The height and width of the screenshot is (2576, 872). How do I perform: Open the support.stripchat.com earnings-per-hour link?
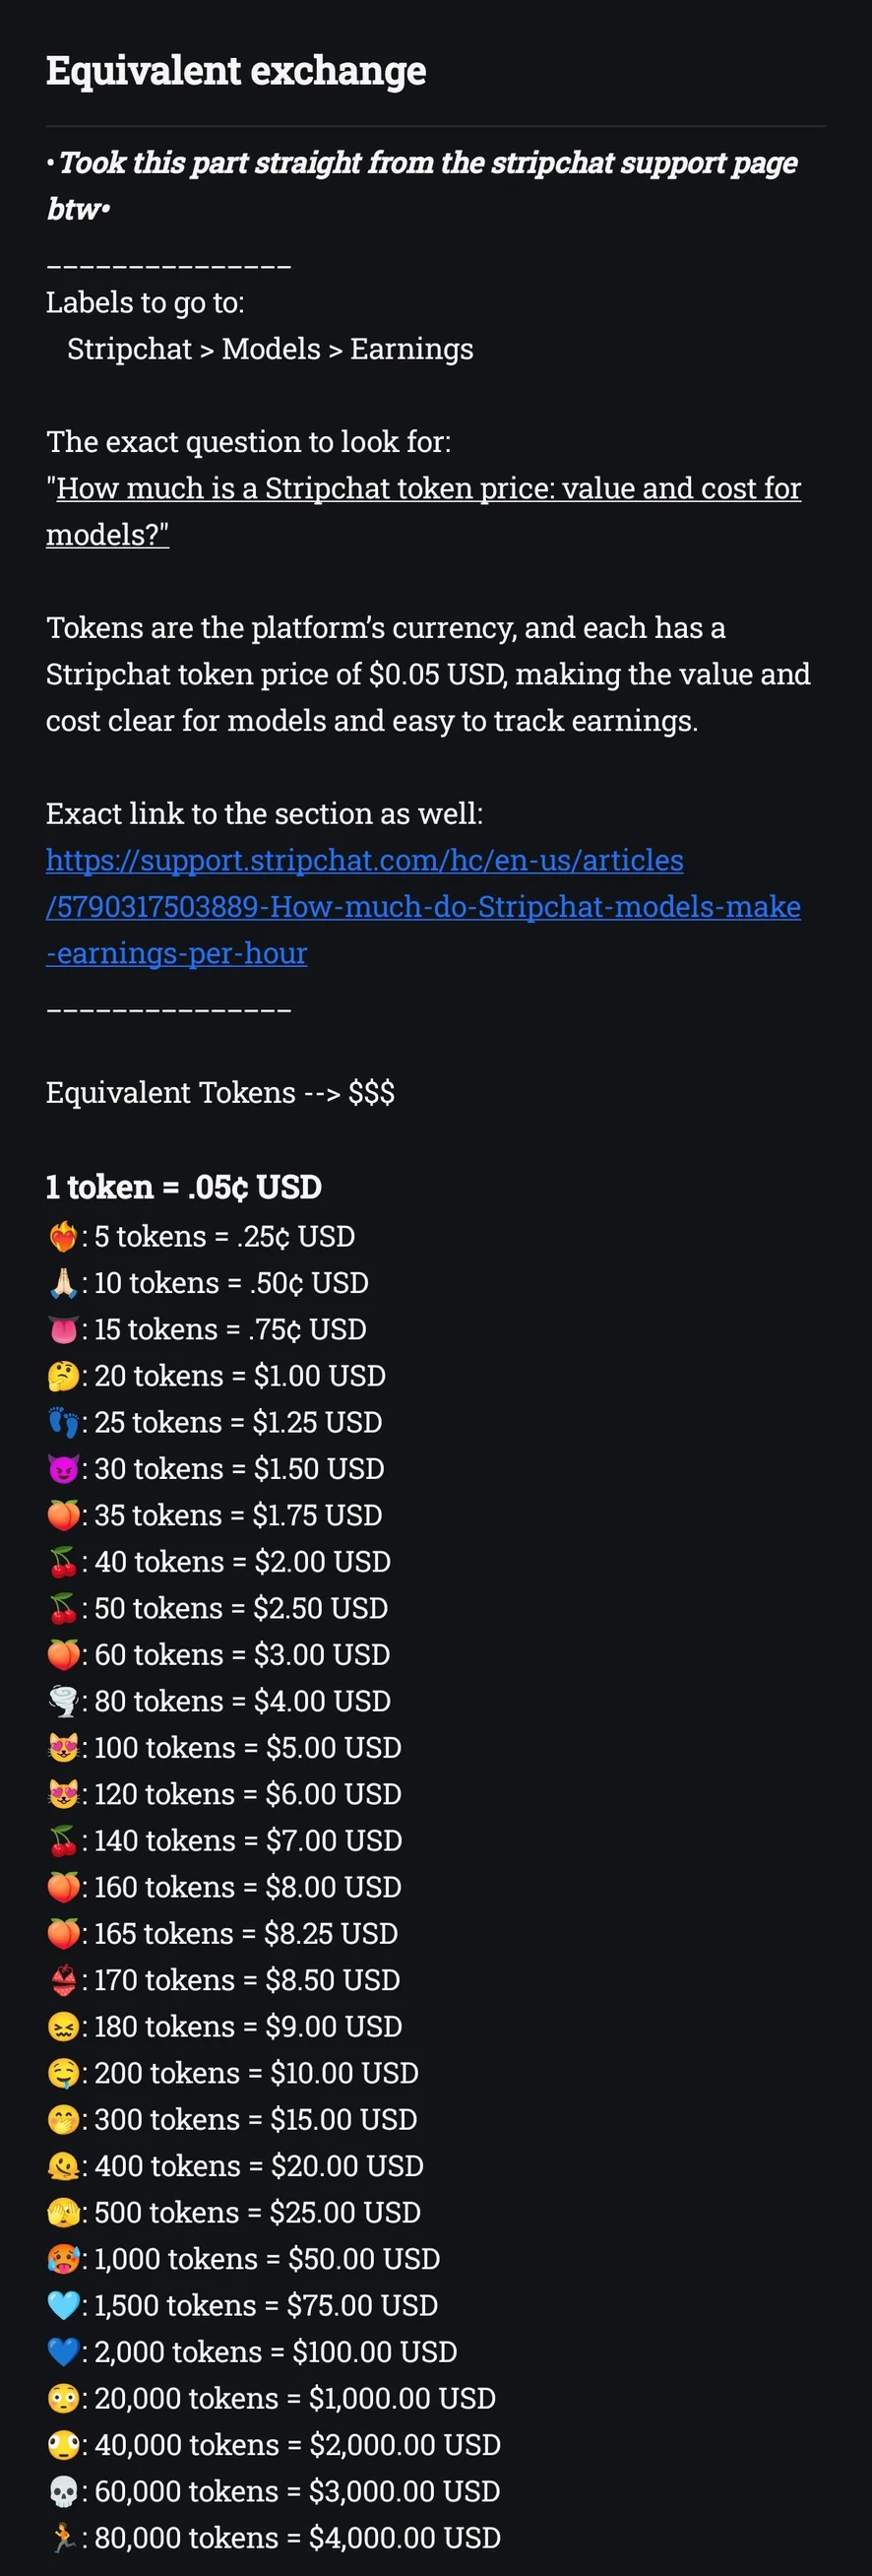pos(423,906)
